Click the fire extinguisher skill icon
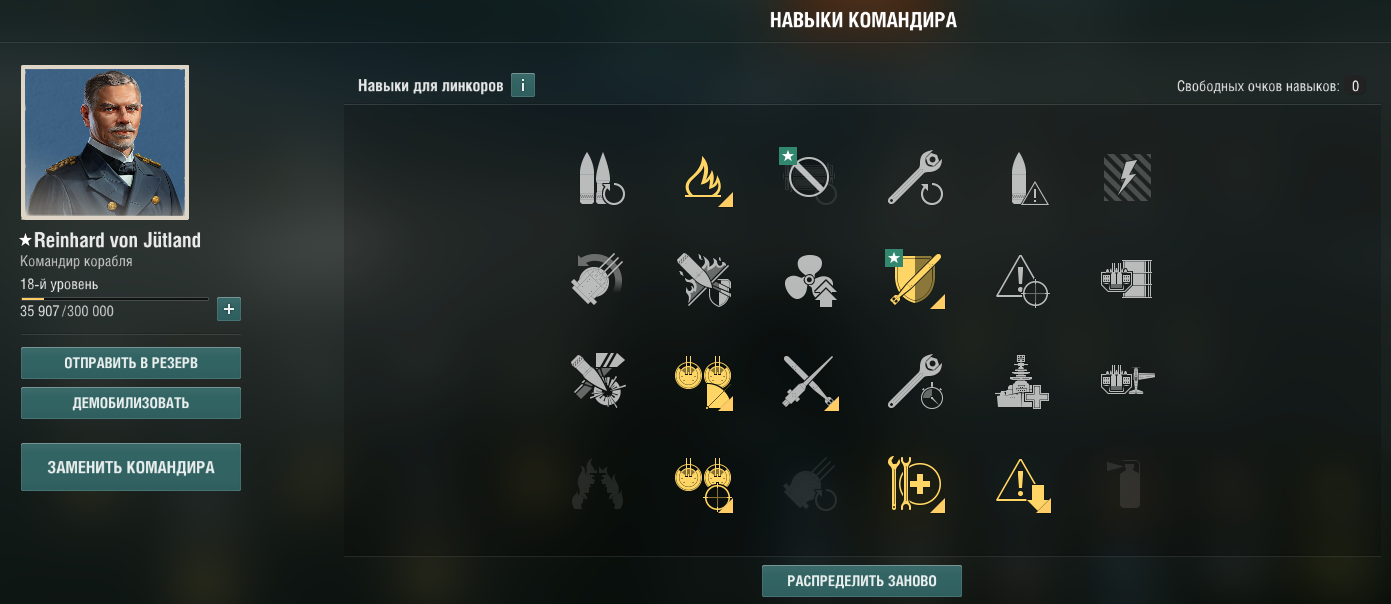The image size is (1391, 604). [x=1128, y=485]
